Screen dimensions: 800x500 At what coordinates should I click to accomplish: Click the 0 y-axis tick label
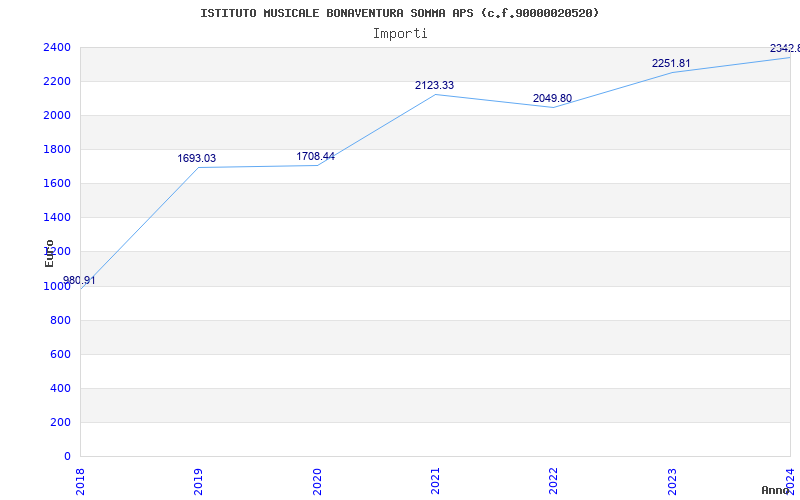click(67, 457)
